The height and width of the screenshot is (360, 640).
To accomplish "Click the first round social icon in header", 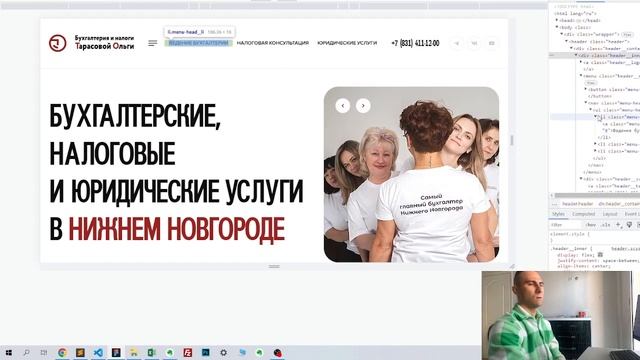I will pyautogui.click(x=457, y=43).
